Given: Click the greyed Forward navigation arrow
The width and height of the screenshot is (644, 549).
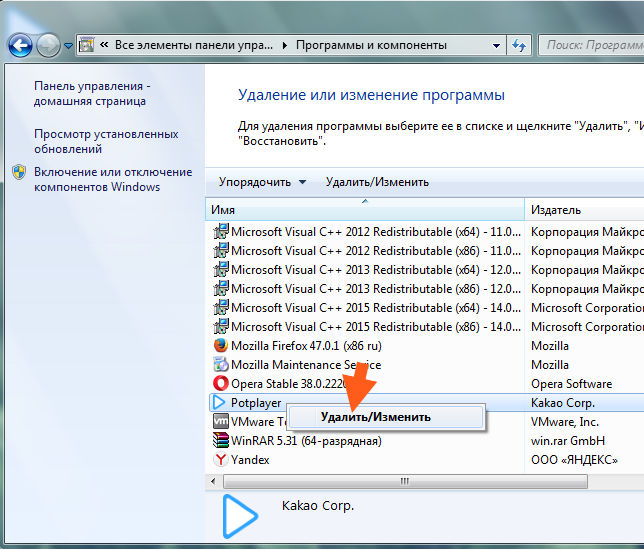Looking at the screenshot, I should [48, 45].
